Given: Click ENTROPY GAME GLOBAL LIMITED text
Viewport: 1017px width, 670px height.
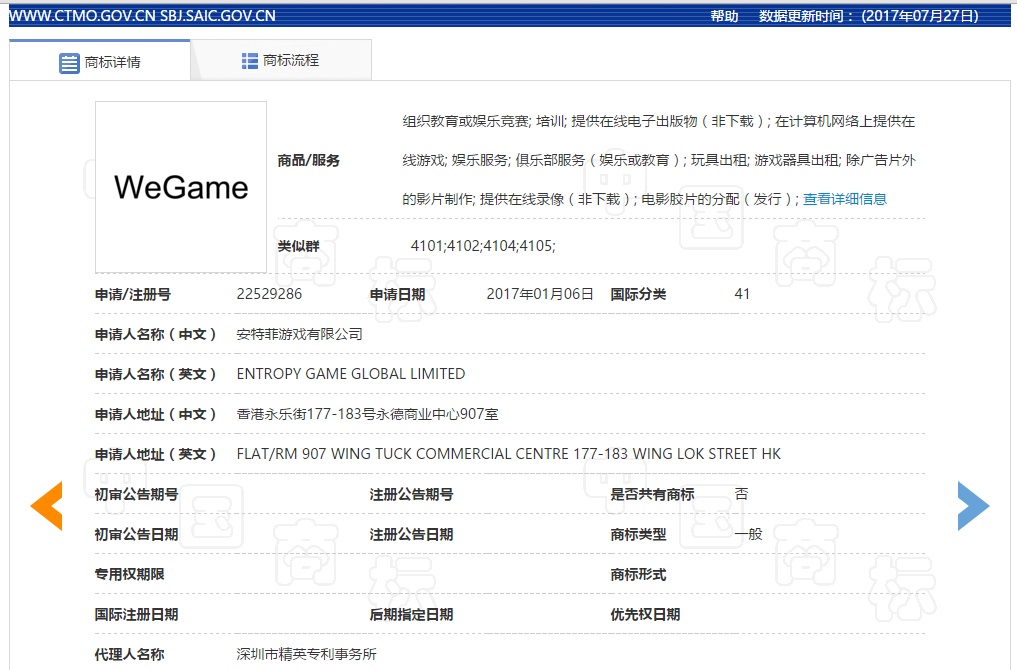Looking at the screenshot, I should coord(351,374).
